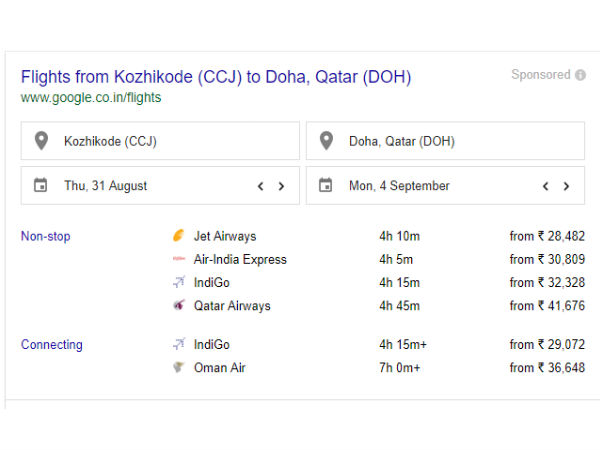Screen dimensions: 600x450
Task: Advance return date to next day
Action: (x=566, y=186)
